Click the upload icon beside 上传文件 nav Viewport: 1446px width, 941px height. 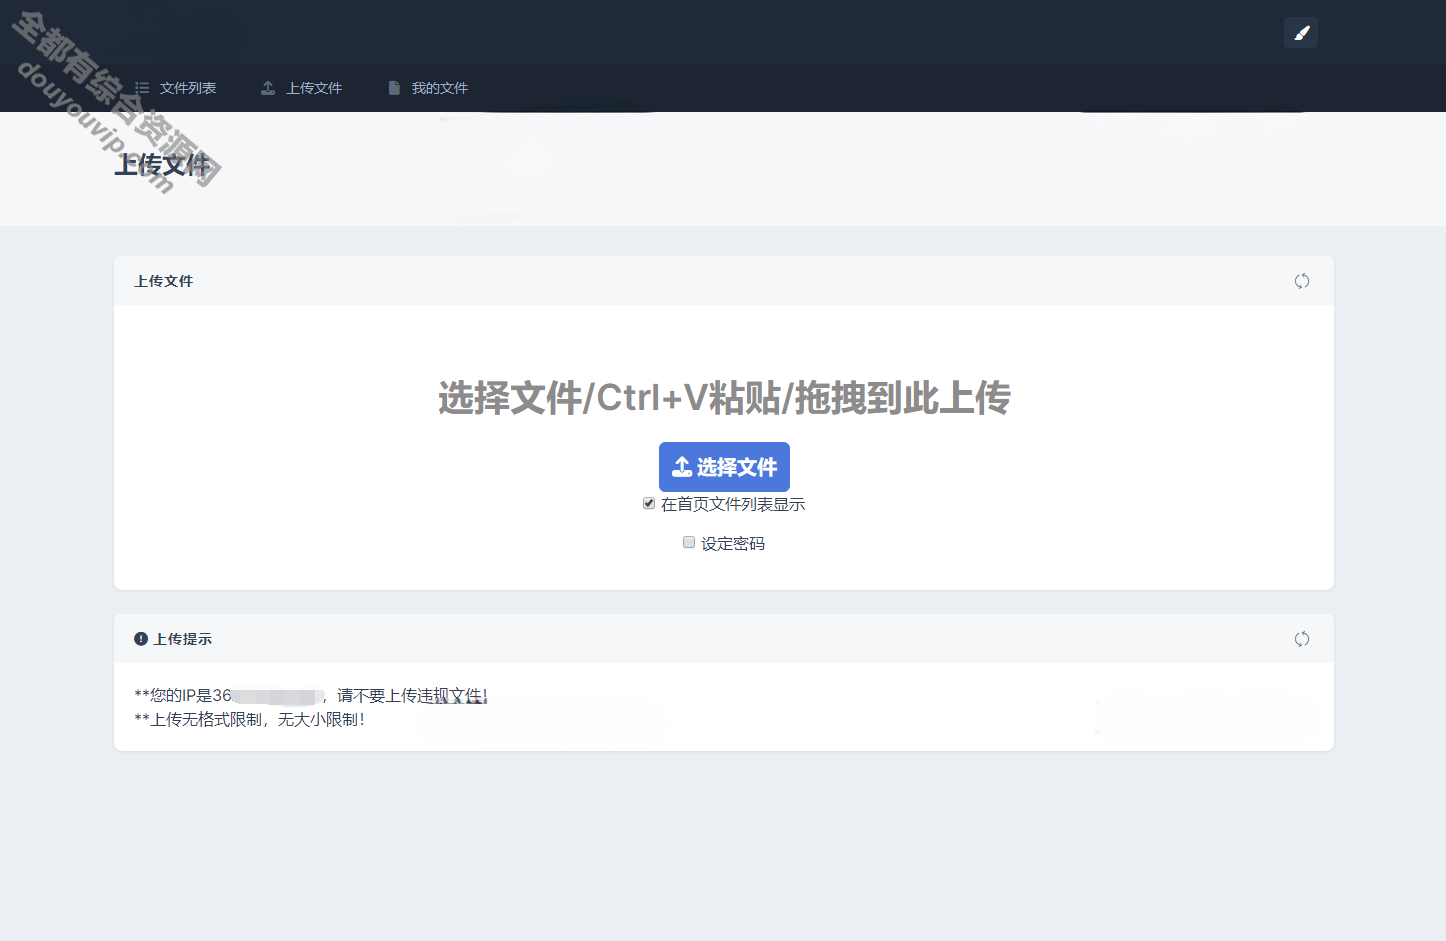(x=268, y=88)
